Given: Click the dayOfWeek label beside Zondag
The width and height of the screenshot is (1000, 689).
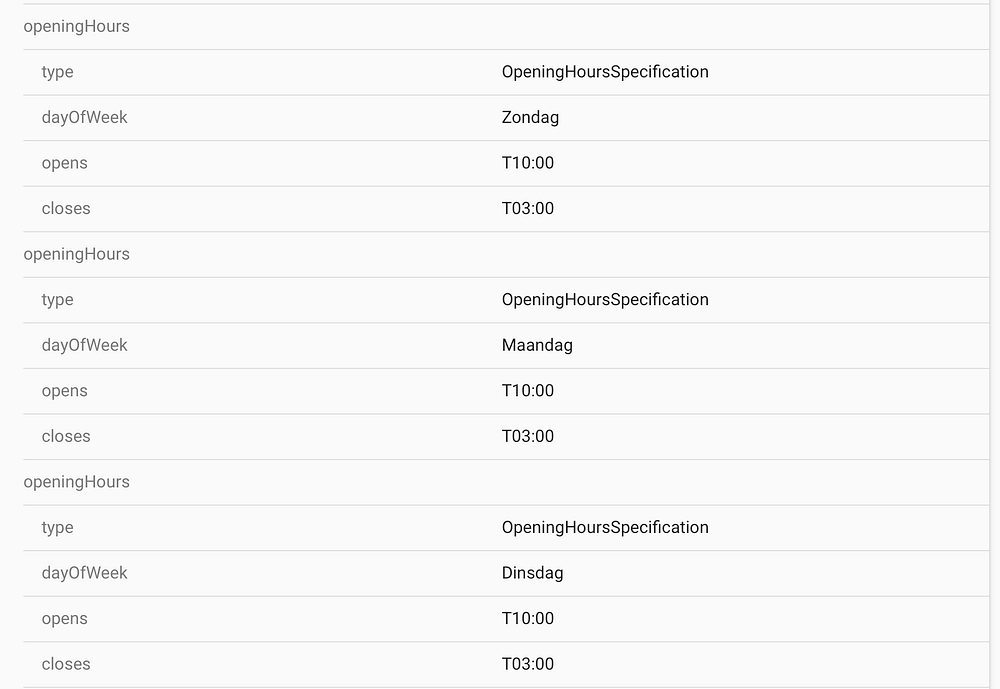Looking at the screenshot, I should pyautogui.click(x=85, y=118).
